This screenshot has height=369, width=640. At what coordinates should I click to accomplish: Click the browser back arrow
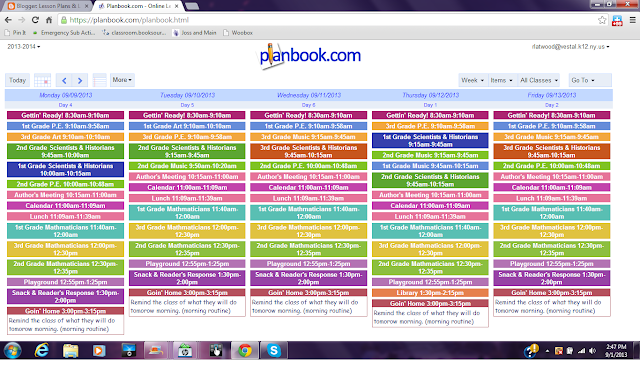(8, 20)
